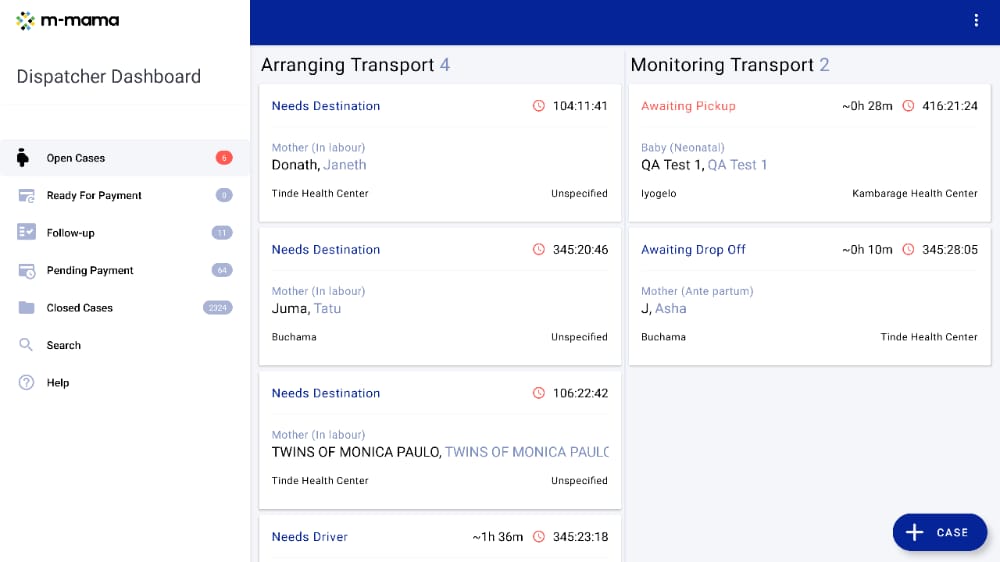Screen dimensions: 1000x562
Task: Open the three-dot overflow menu
Action: click(x=976, y=21)
